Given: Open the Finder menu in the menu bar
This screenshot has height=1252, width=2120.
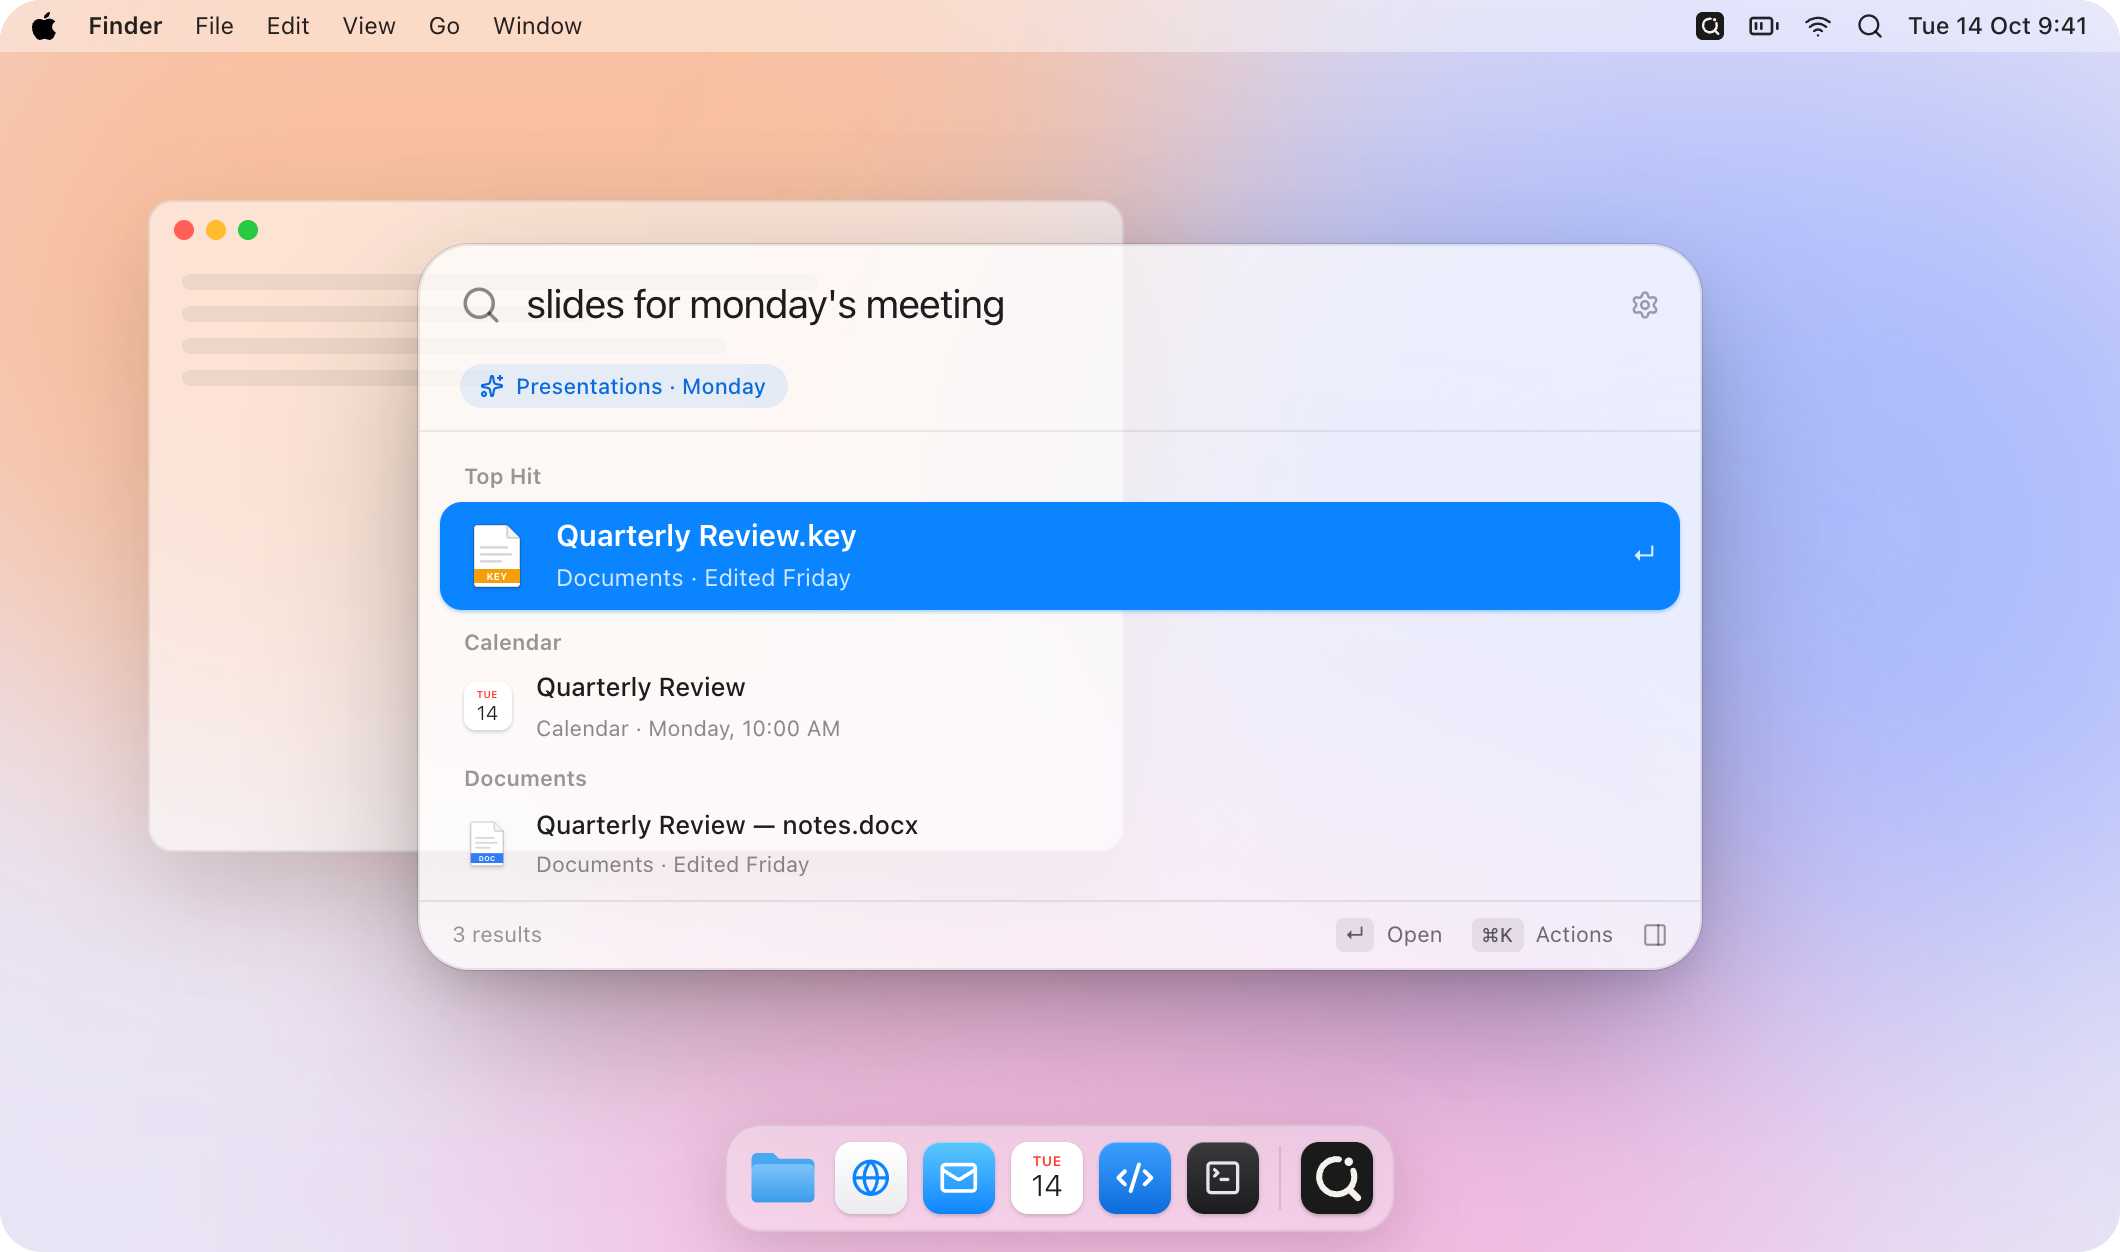Looking at the screenshot, I should 125,26.
